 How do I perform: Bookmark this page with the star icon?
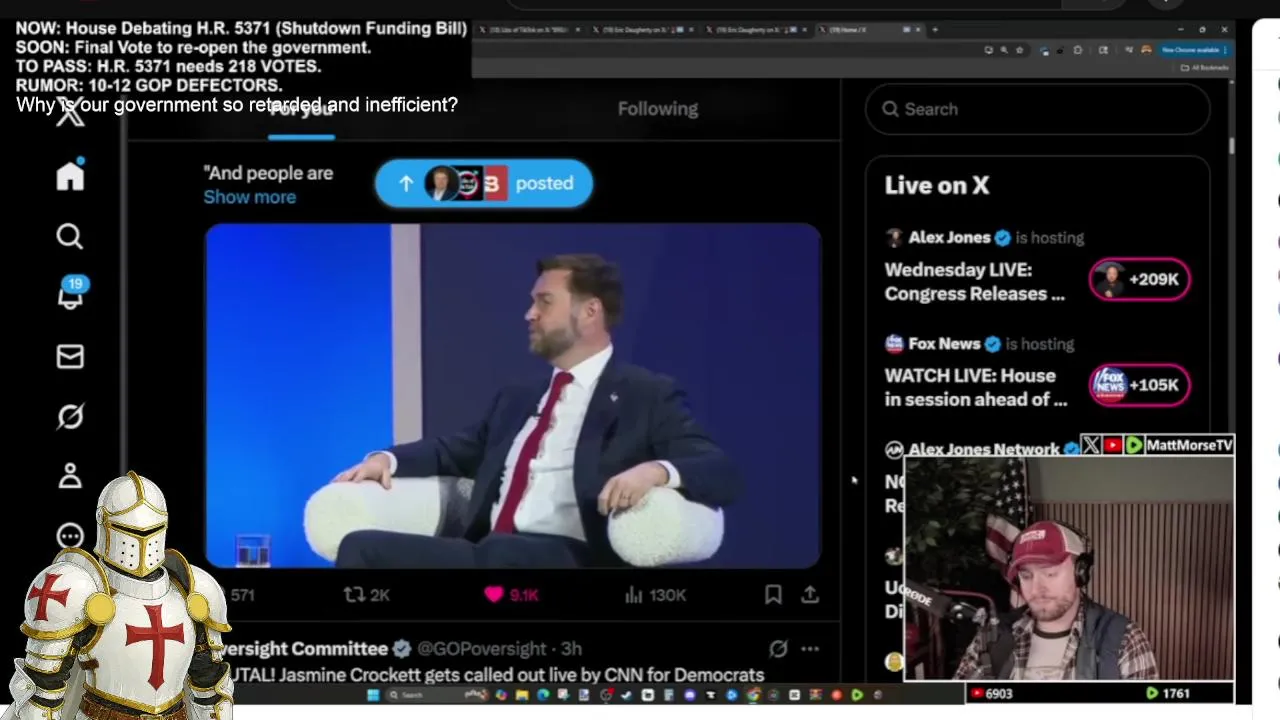[x=1019, y=50]
